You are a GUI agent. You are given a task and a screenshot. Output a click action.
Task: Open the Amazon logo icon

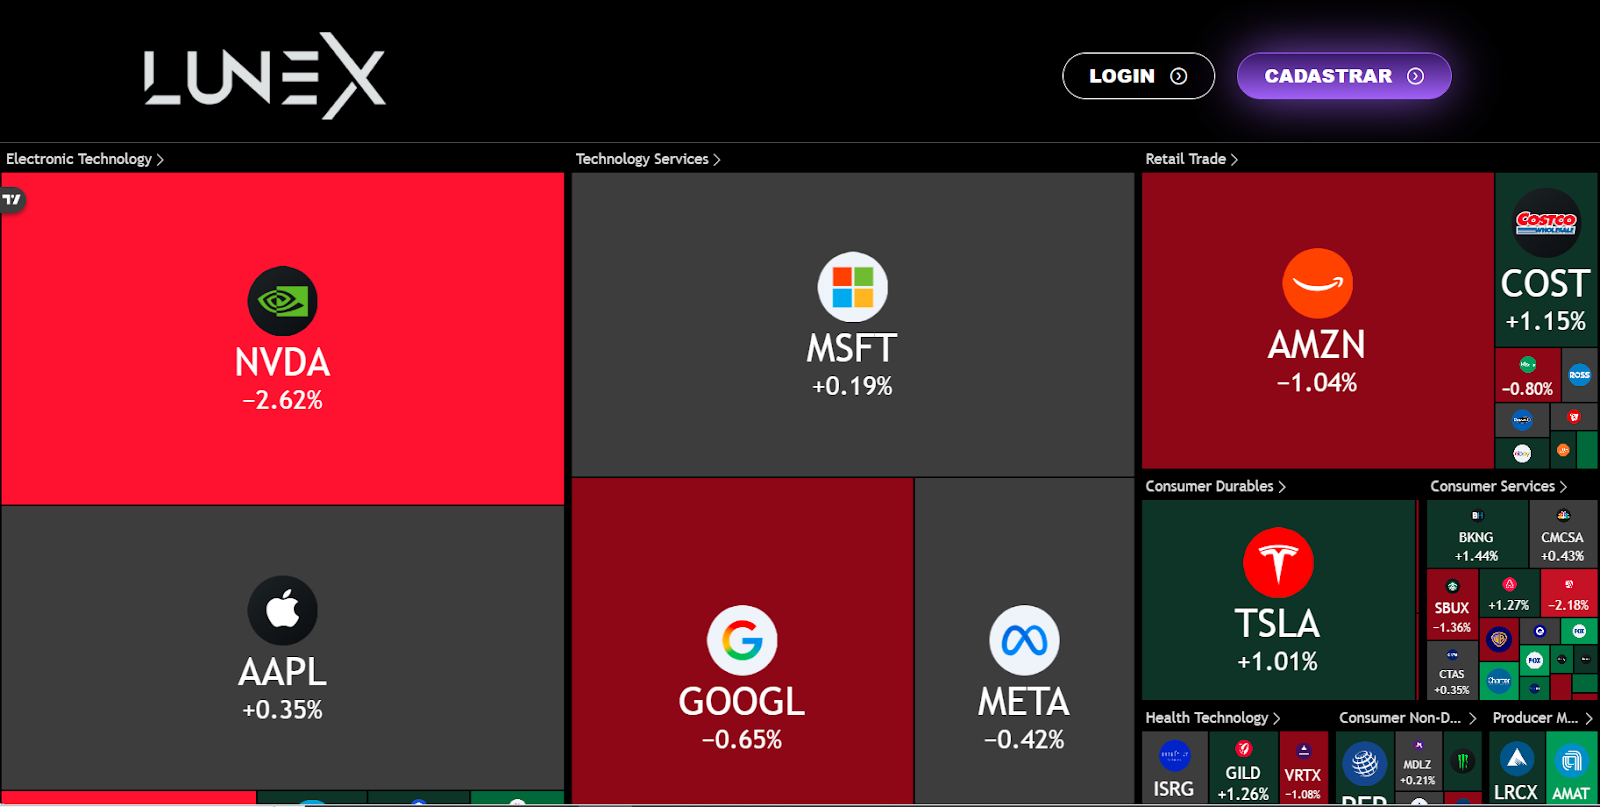point(1317,283)
